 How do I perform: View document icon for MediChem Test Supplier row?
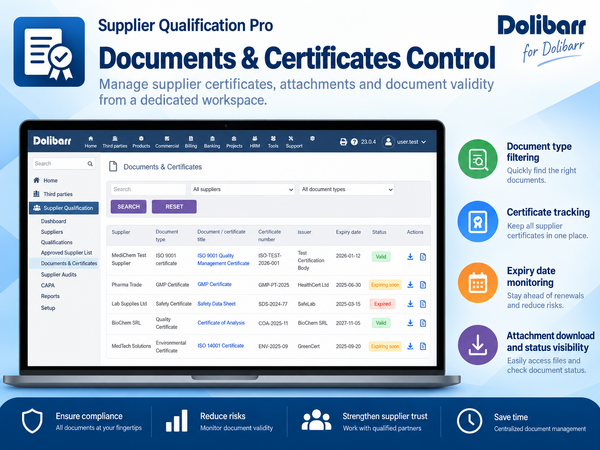pos(423,257)
